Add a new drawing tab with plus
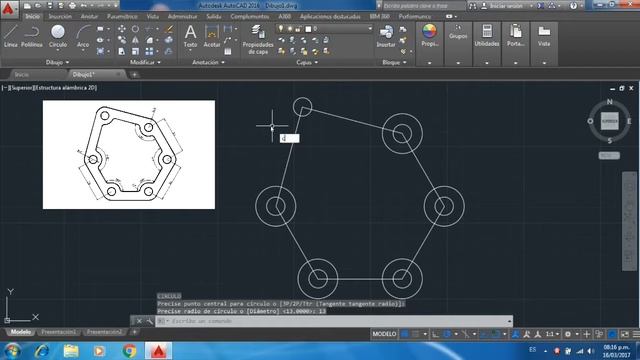 [134, 75]
